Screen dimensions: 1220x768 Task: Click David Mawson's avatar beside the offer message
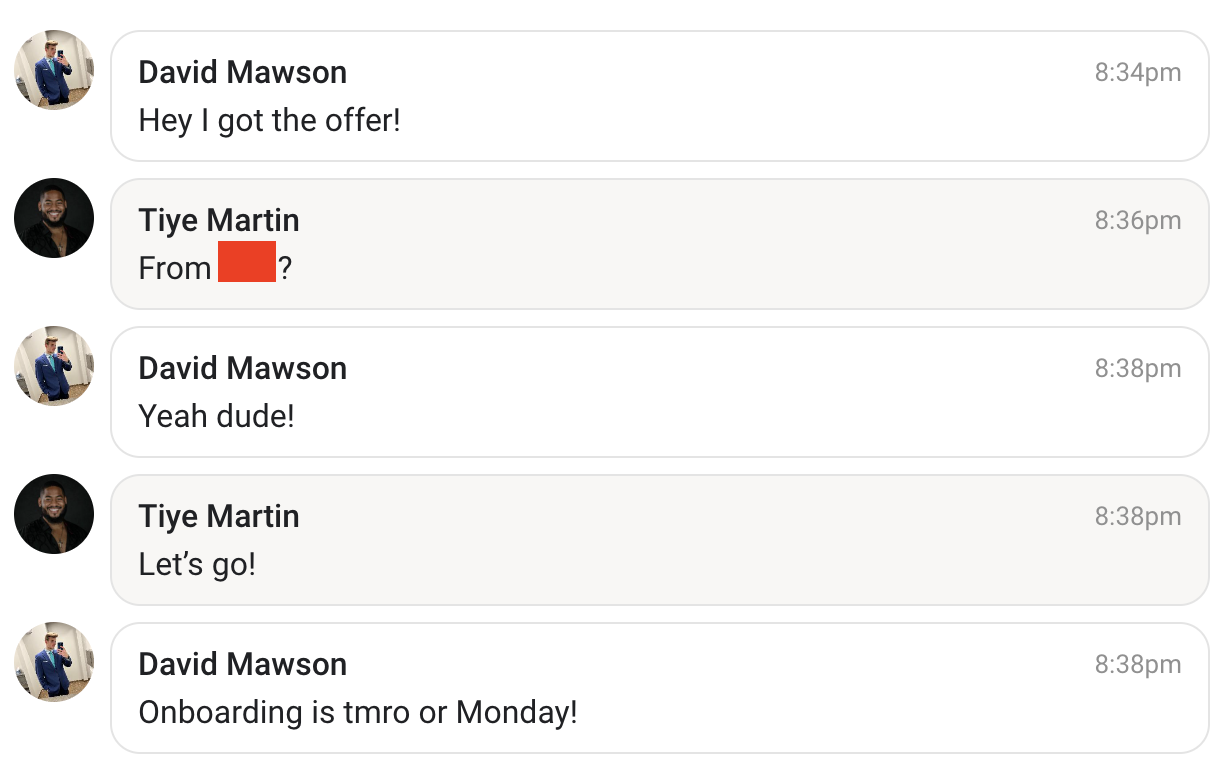point(54,70)
